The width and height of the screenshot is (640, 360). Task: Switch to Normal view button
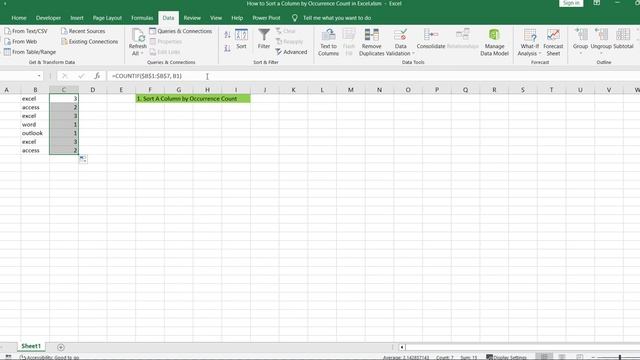click(x=544, y=357)
